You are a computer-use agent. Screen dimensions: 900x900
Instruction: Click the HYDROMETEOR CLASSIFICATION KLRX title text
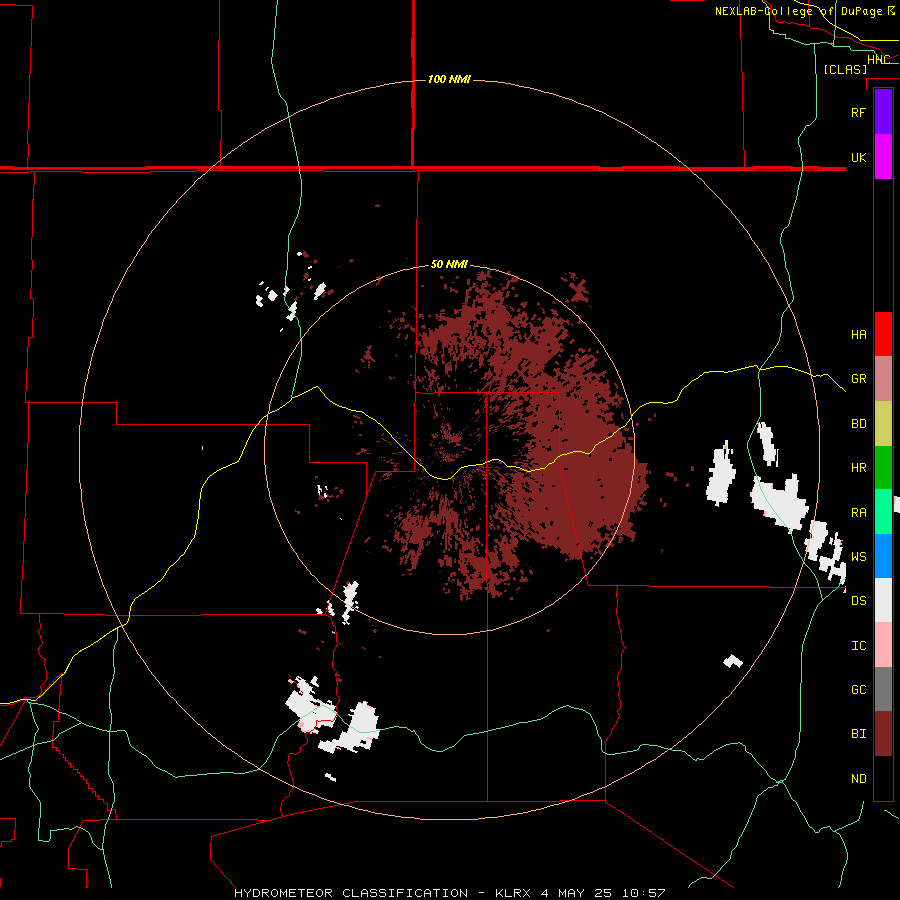point(449,893)
